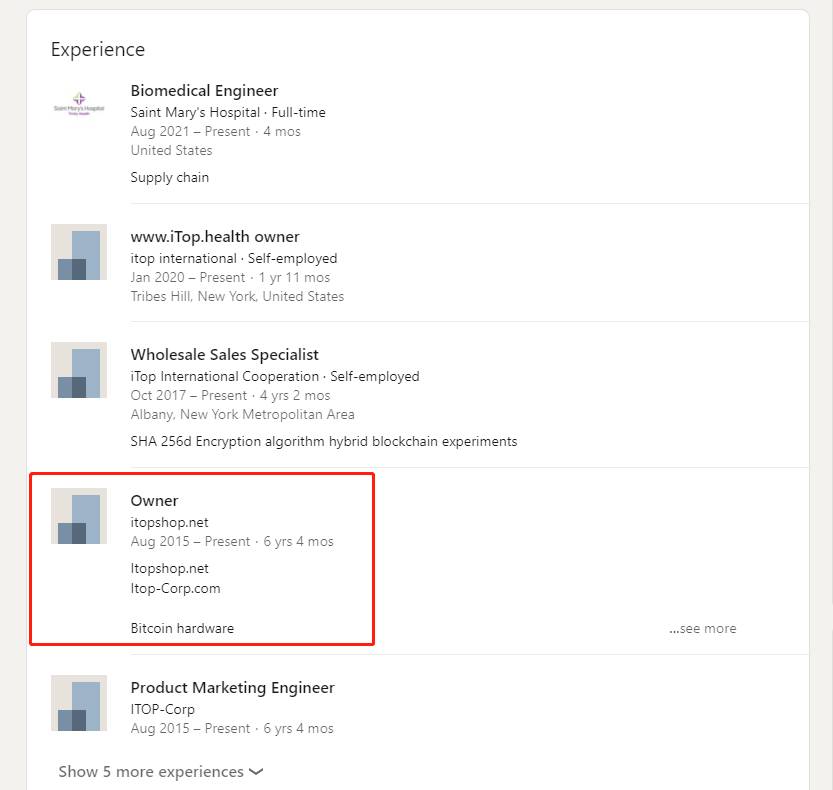The image size is (833, 790).
Task: Click the chevron after Show 5 more experiences
Action: 256,772
